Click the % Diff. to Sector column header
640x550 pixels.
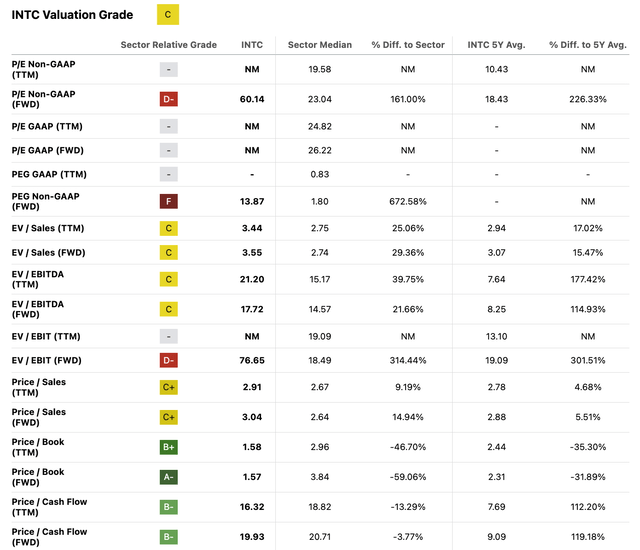click(x=407, y=46)
